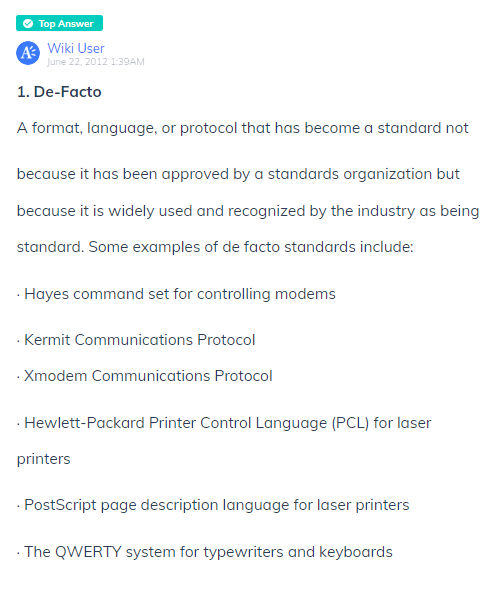Click the QWERTY system bullet line
The image size is (495, 589).
(x=205, y=552)
